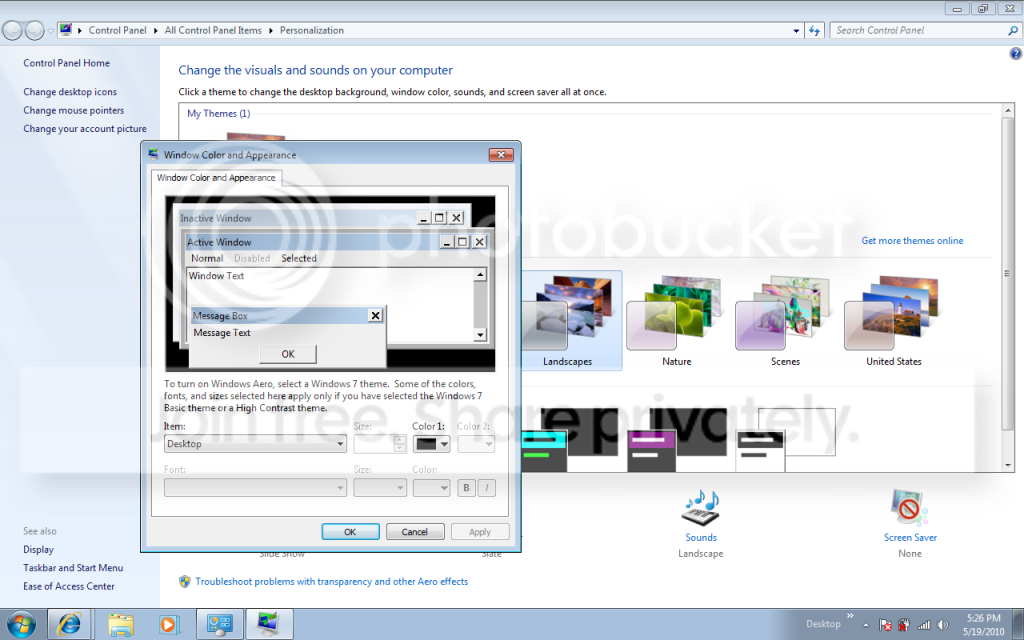Open the Font dropdown
This screenshot has height=640, width=1024.
coord(255,488)
